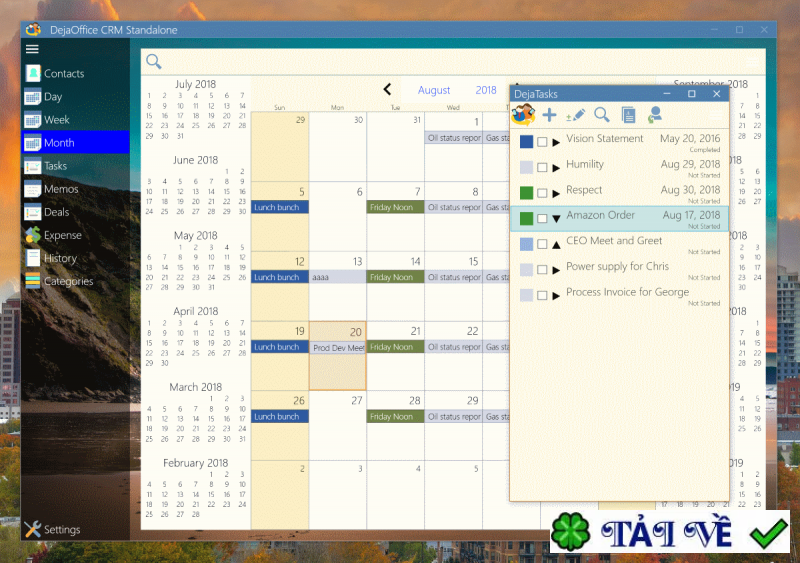Click the August month label
Viewport: 800px width, 563px height.
coord(434,90)
